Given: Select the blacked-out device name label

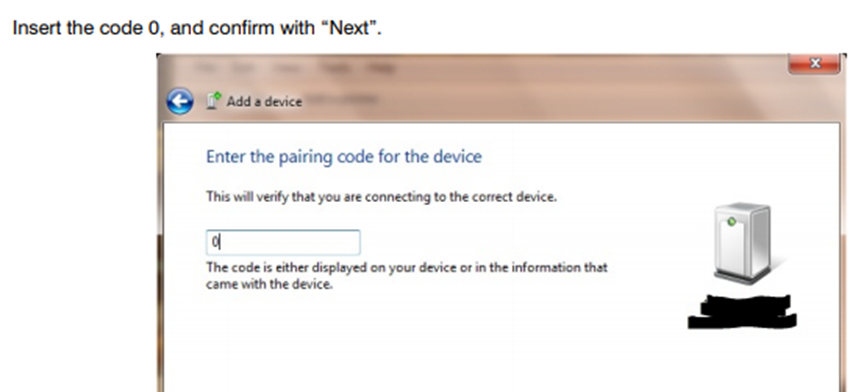Looking at the screenshot, I should tap(742, 312).
